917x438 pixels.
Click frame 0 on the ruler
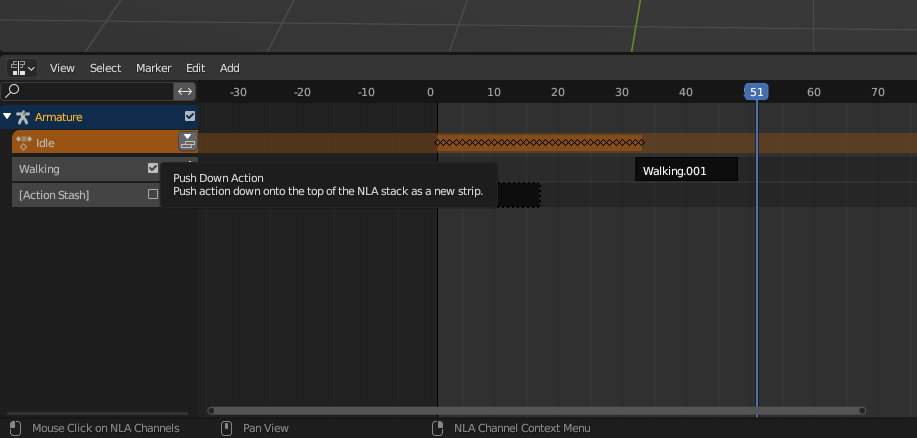click(430, 92)
